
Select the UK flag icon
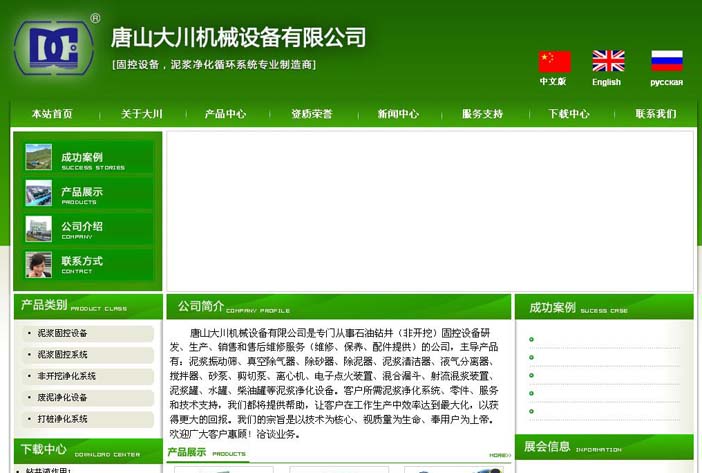[608, 61]
